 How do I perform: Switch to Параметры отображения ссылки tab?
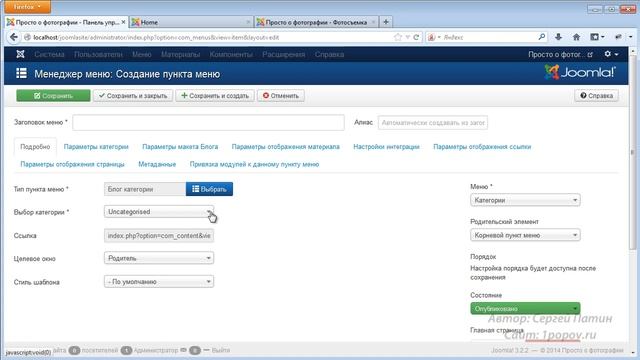click(482, 147)
